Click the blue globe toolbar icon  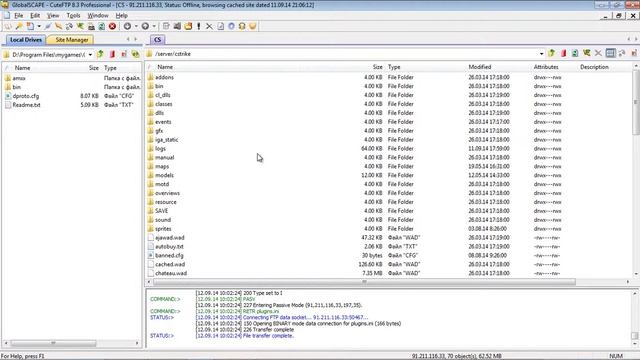pyautogui.click(x=231, y=26)
